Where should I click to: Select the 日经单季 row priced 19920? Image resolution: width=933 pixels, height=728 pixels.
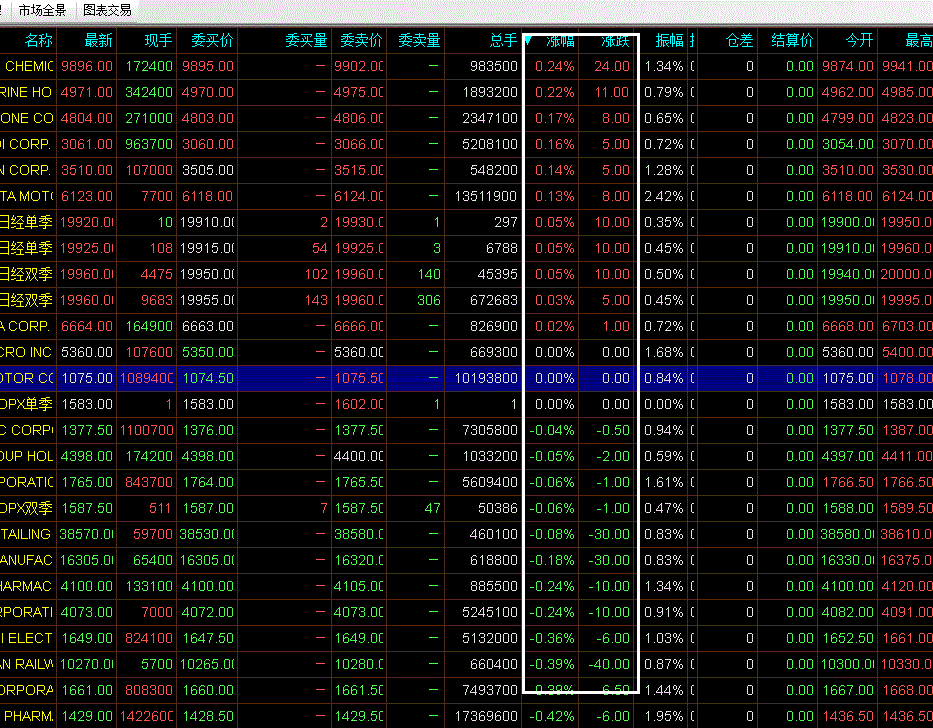(466, 222)
